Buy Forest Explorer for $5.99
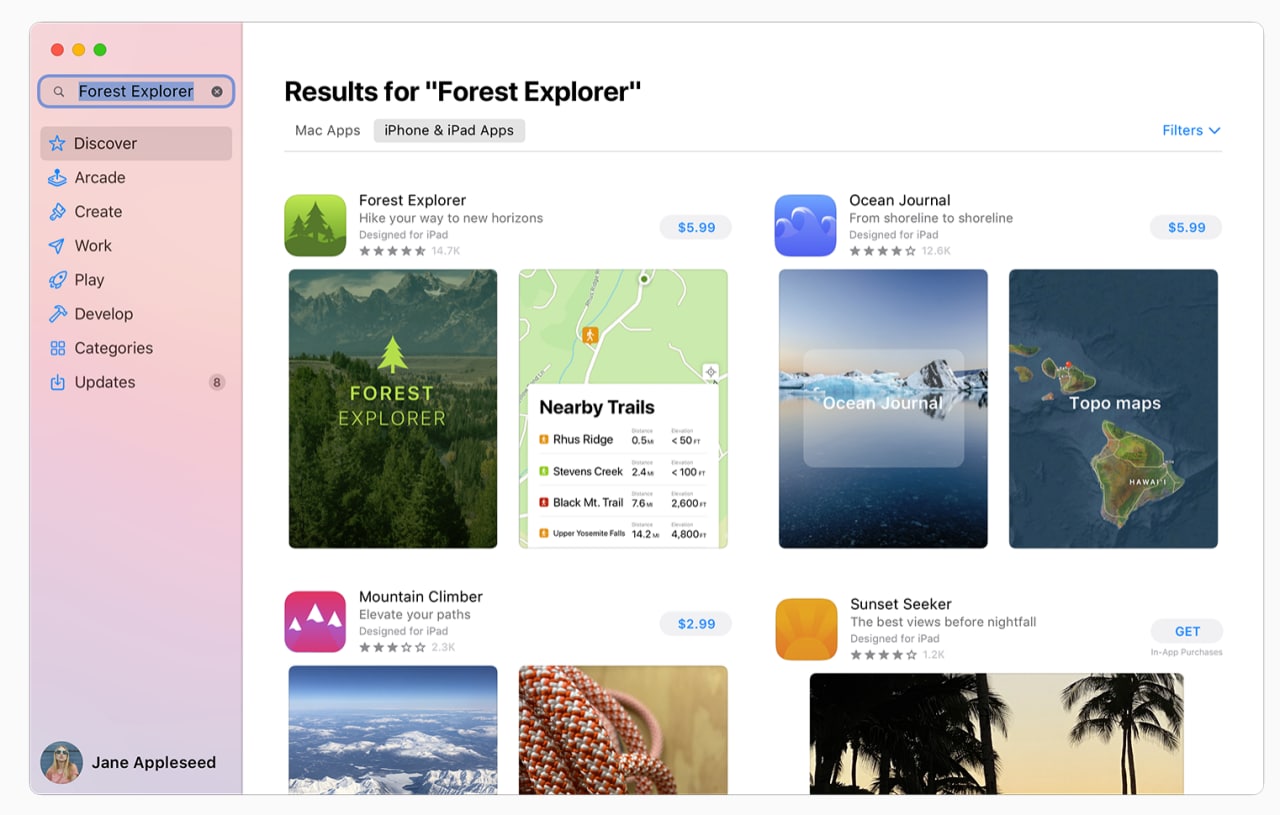Screen dimensions: 1280x815 tap(696, 227)
